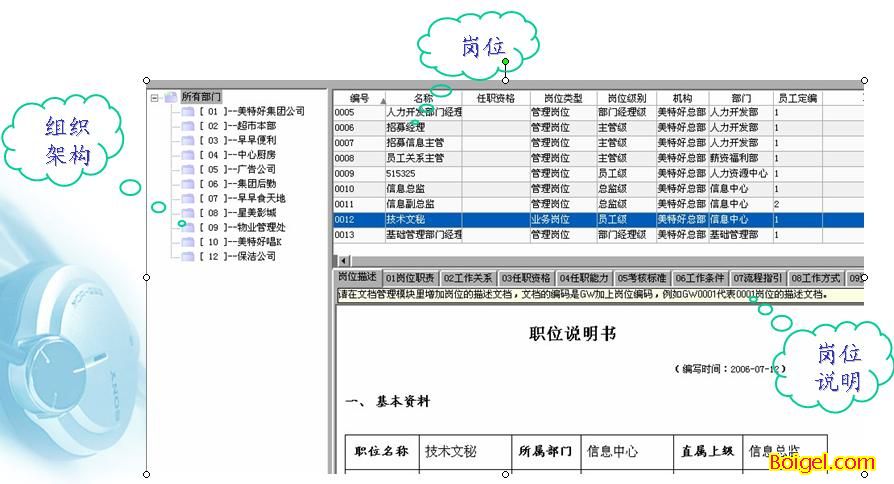Click folder icon of 05 广告公司
Viewport: 894px width, 484px height.
pos(188,169)
